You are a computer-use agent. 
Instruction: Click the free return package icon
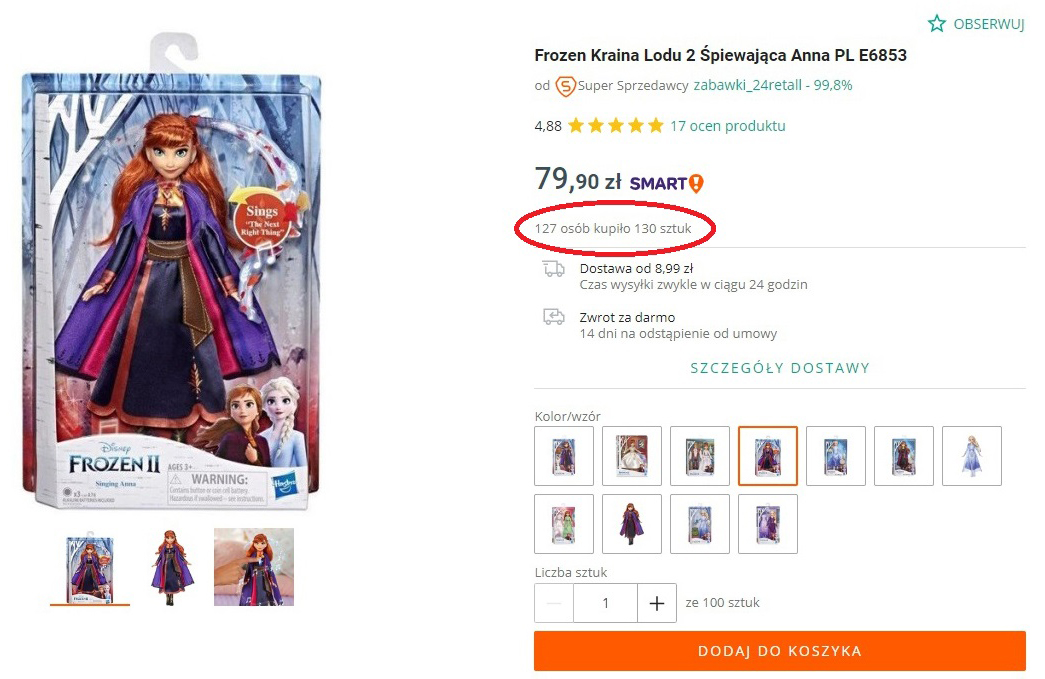coord(553,317)
